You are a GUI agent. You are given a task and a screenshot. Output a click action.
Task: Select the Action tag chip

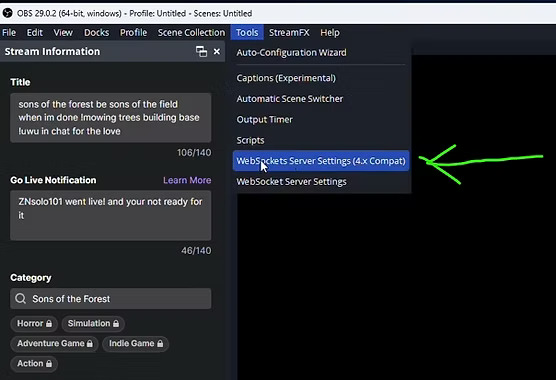34,364
